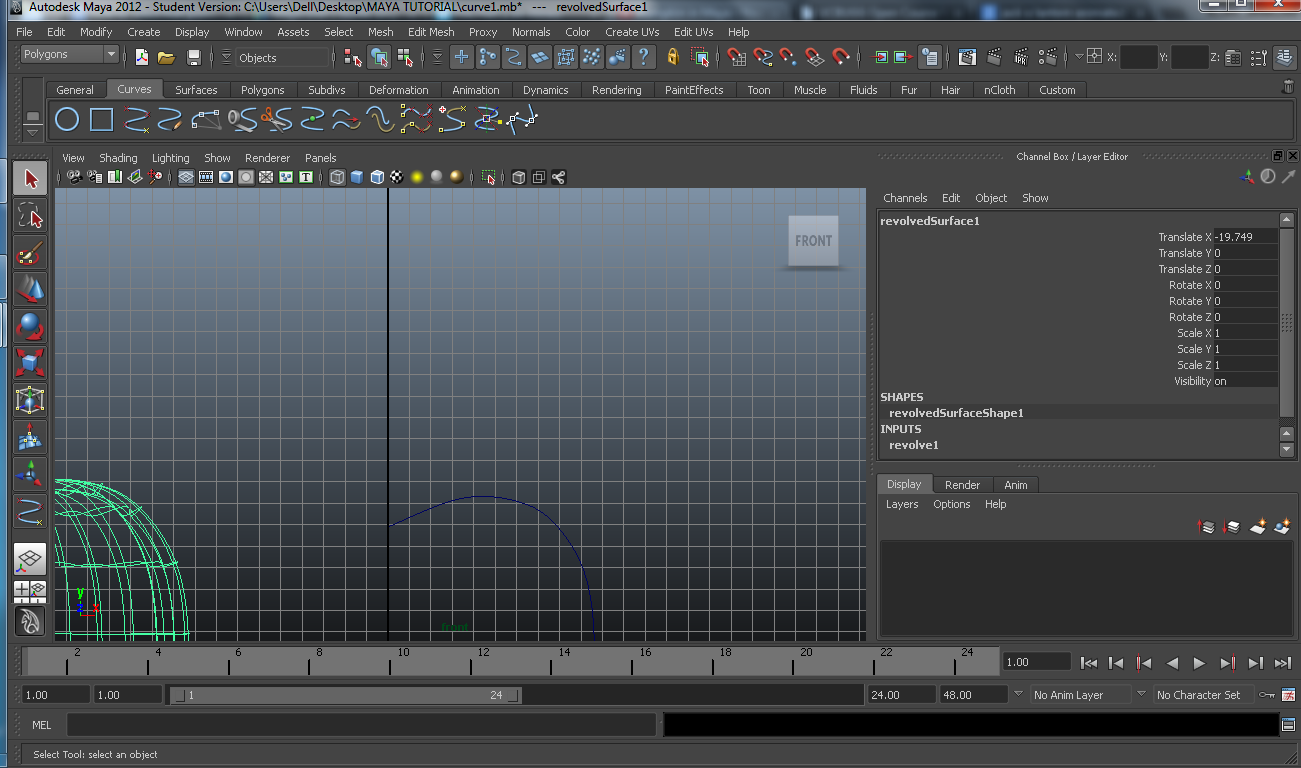Click the play forwards button
The width and height of the screenshot is (1301, 768).
1200,662
